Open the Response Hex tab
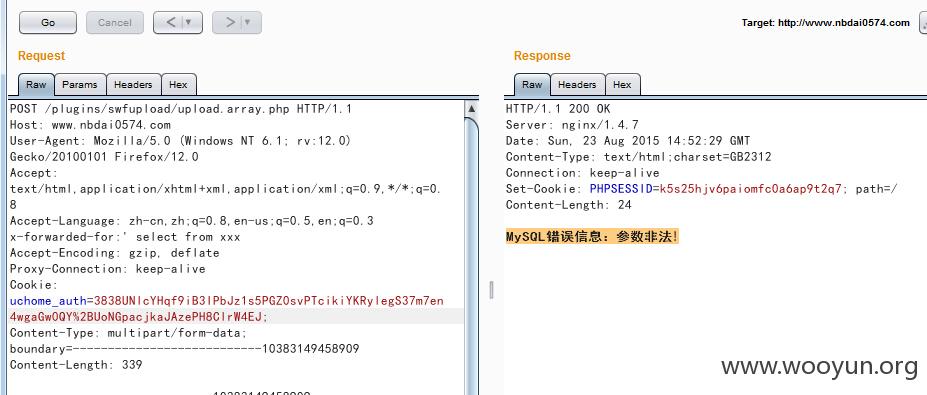 [622, 85]
